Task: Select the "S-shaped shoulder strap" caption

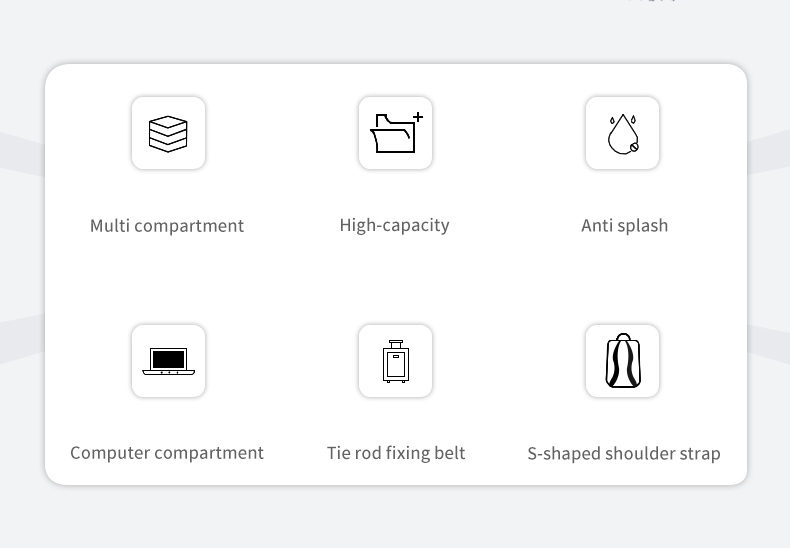Action: pos(624,453)
